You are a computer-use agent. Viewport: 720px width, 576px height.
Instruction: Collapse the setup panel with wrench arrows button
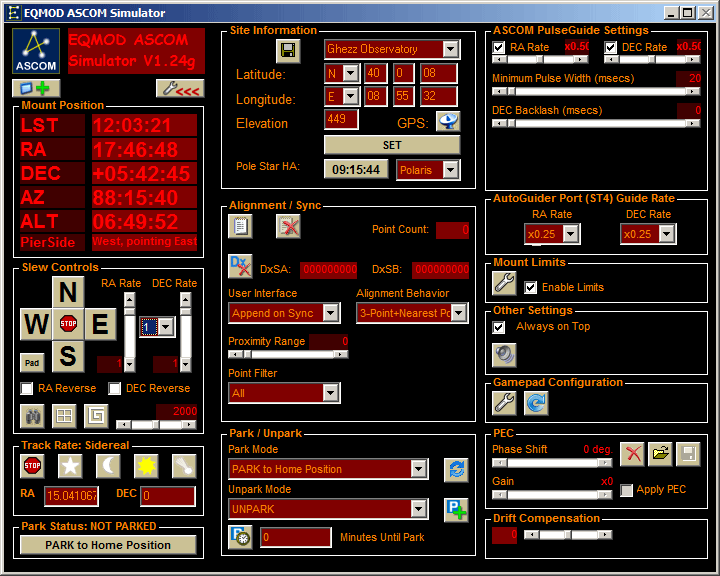(x=180, y=88)
